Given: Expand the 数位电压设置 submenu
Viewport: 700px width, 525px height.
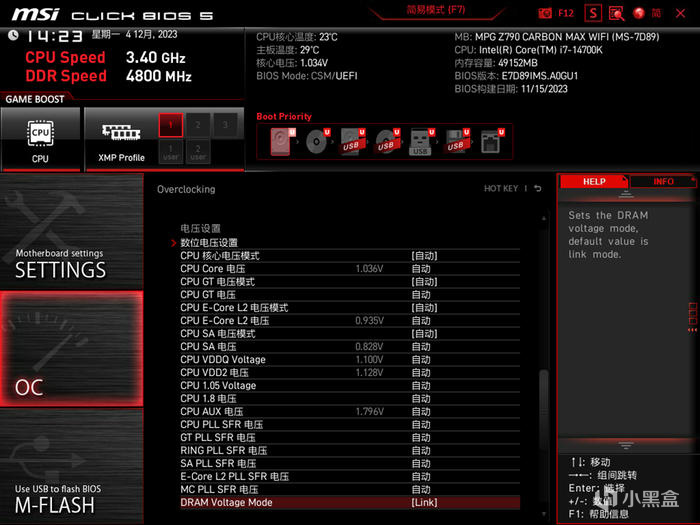Looking at the screenshot, I should pyautogui.click(x=208, y=243).
